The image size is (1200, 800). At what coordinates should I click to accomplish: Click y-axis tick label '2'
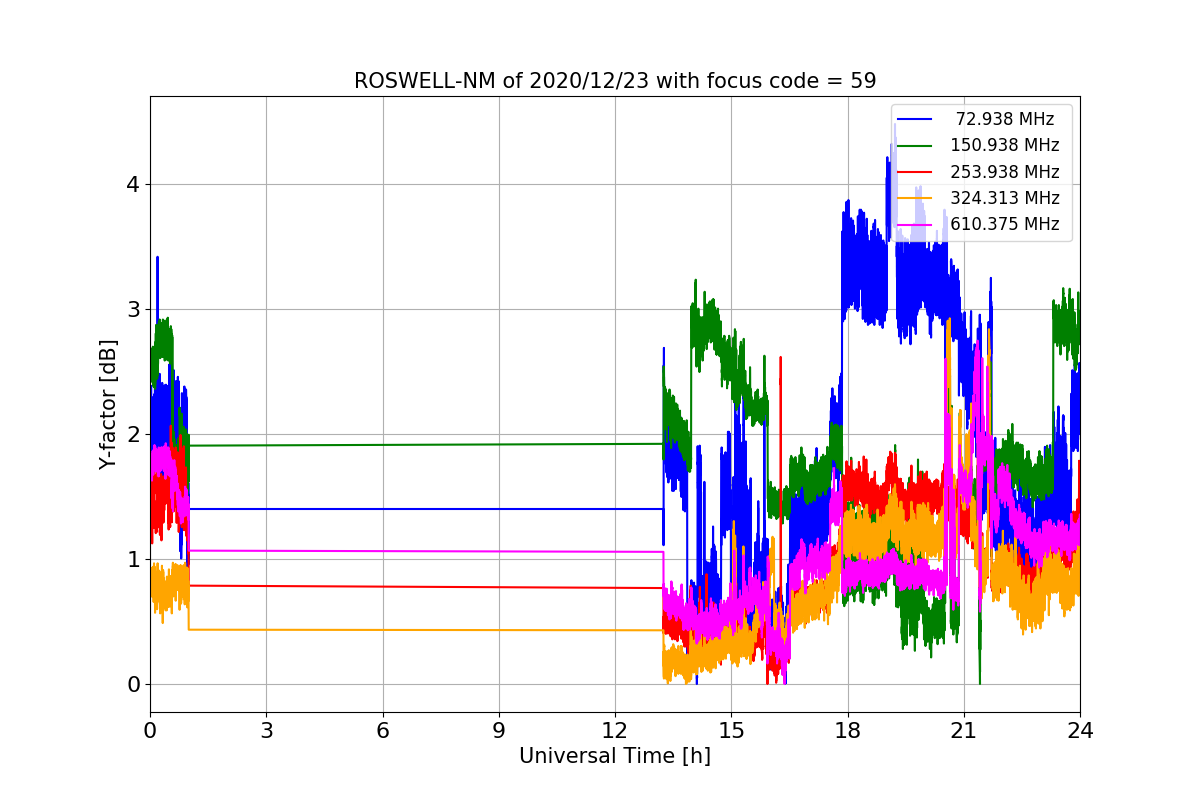pos(133,434)
